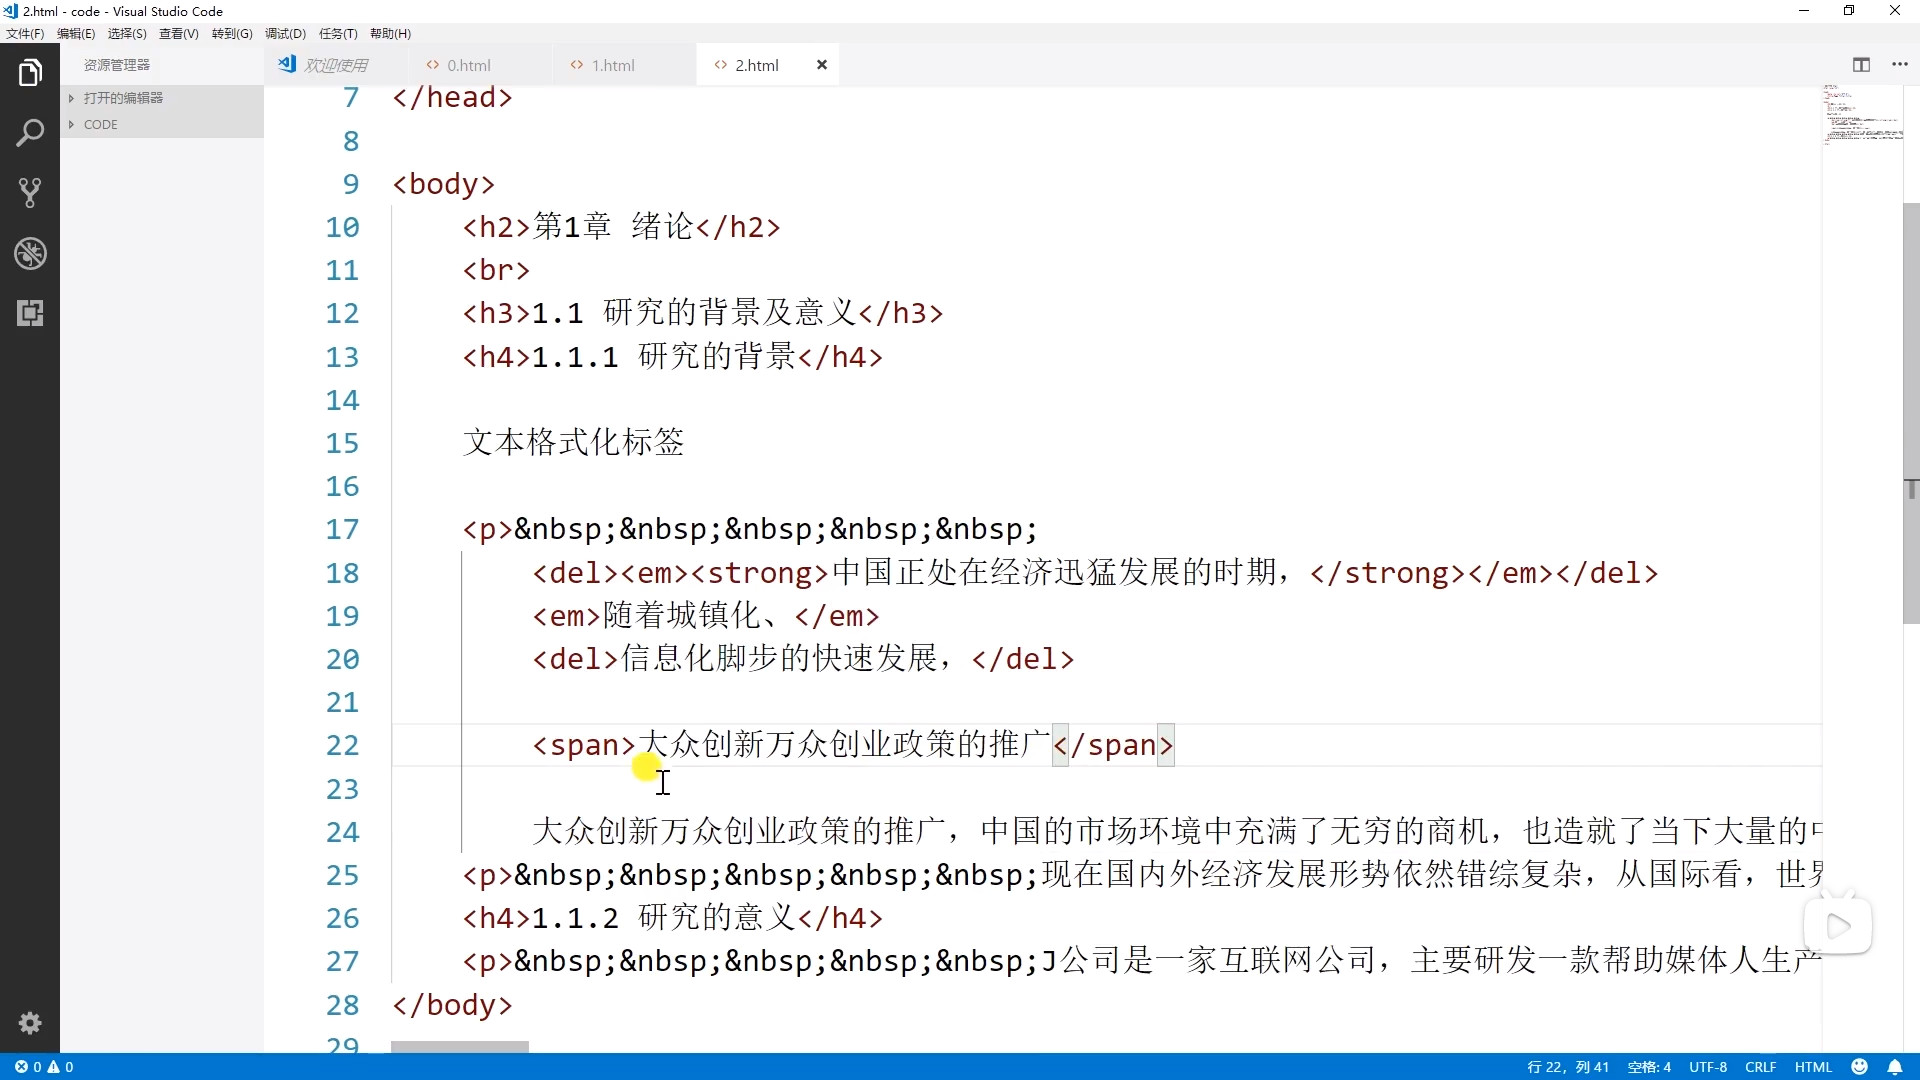This screenshot has width=1920, height=1080.
Task: Expand the CODE folder section
Action: pos(100,125)
